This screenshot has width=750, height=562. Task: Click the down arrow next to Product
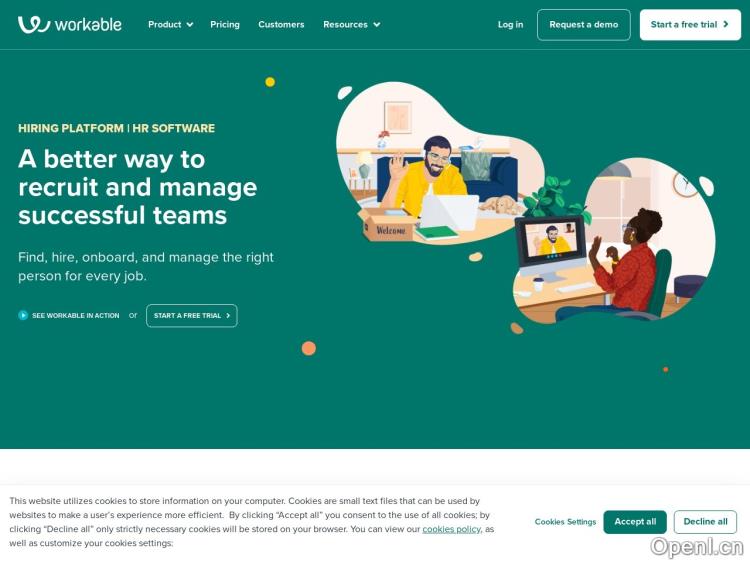click(x=189, y=25)
